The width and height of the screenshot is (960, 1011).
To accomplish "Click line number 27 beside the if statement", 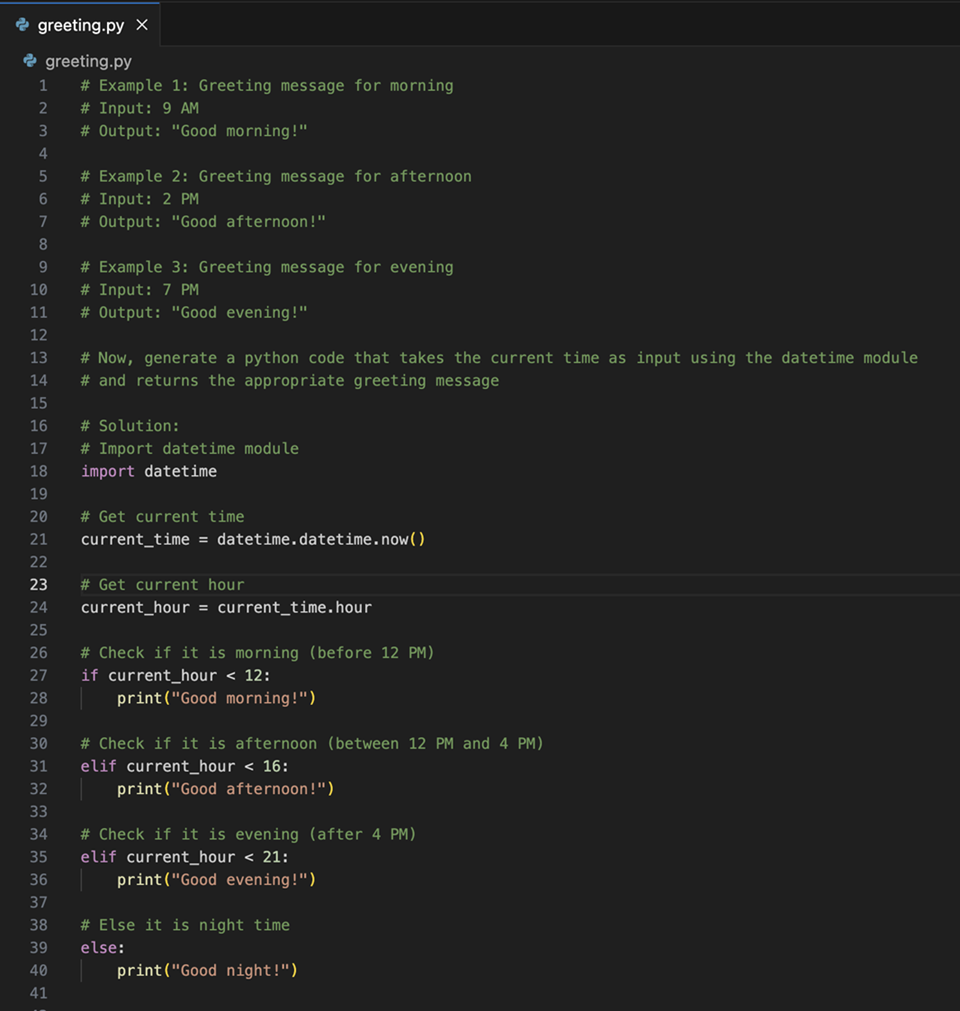I will click(x=38, y=675).
